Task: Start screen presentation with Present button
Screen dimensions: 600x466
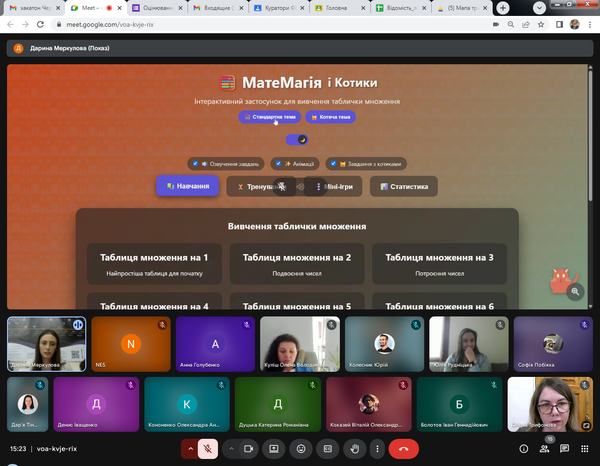Action: coord(273,449)
